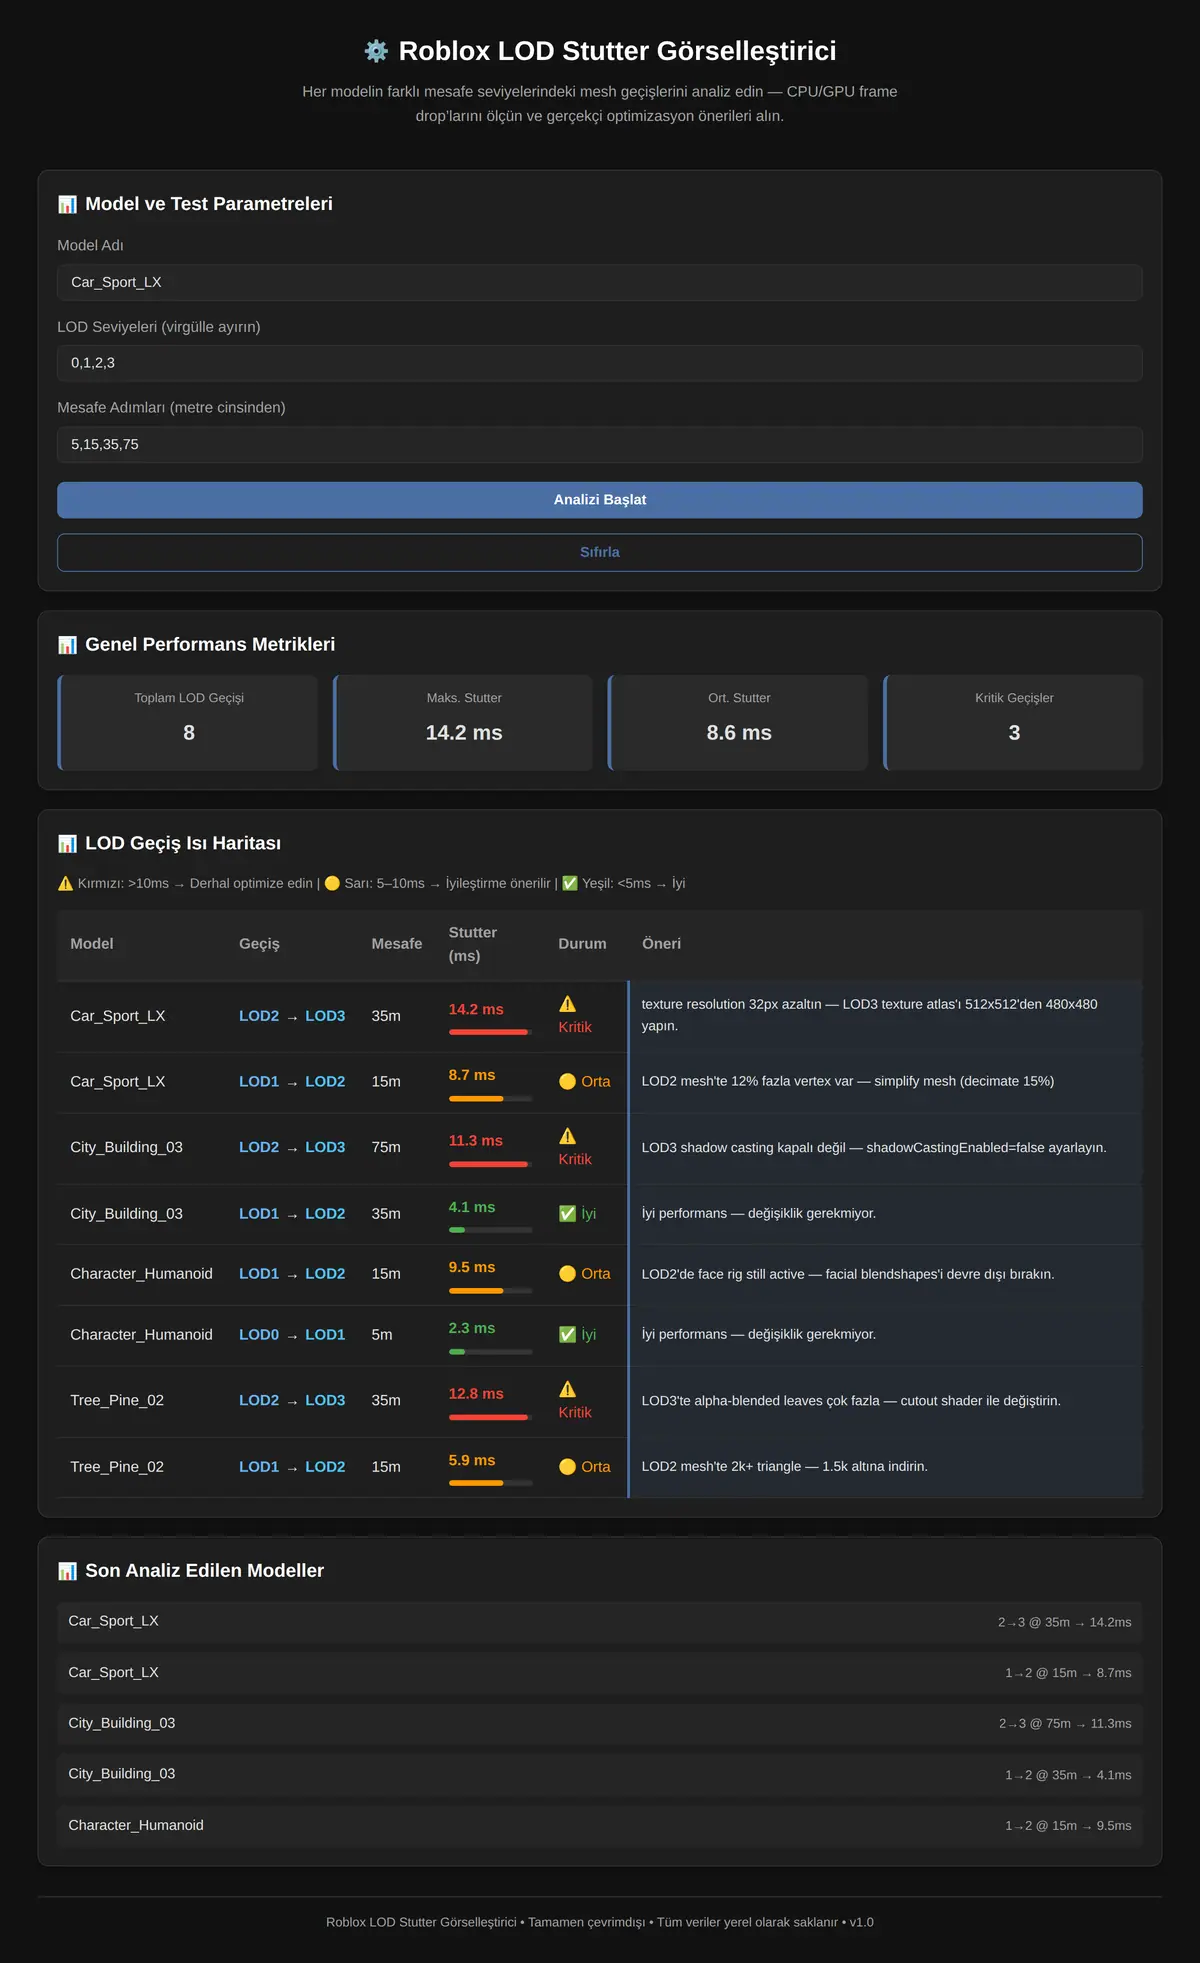Select recent entry '1→2 @ 35m → 4.1ms'
Image resolution: width=1200 pixels, height=1963 pixels.
600,1775
